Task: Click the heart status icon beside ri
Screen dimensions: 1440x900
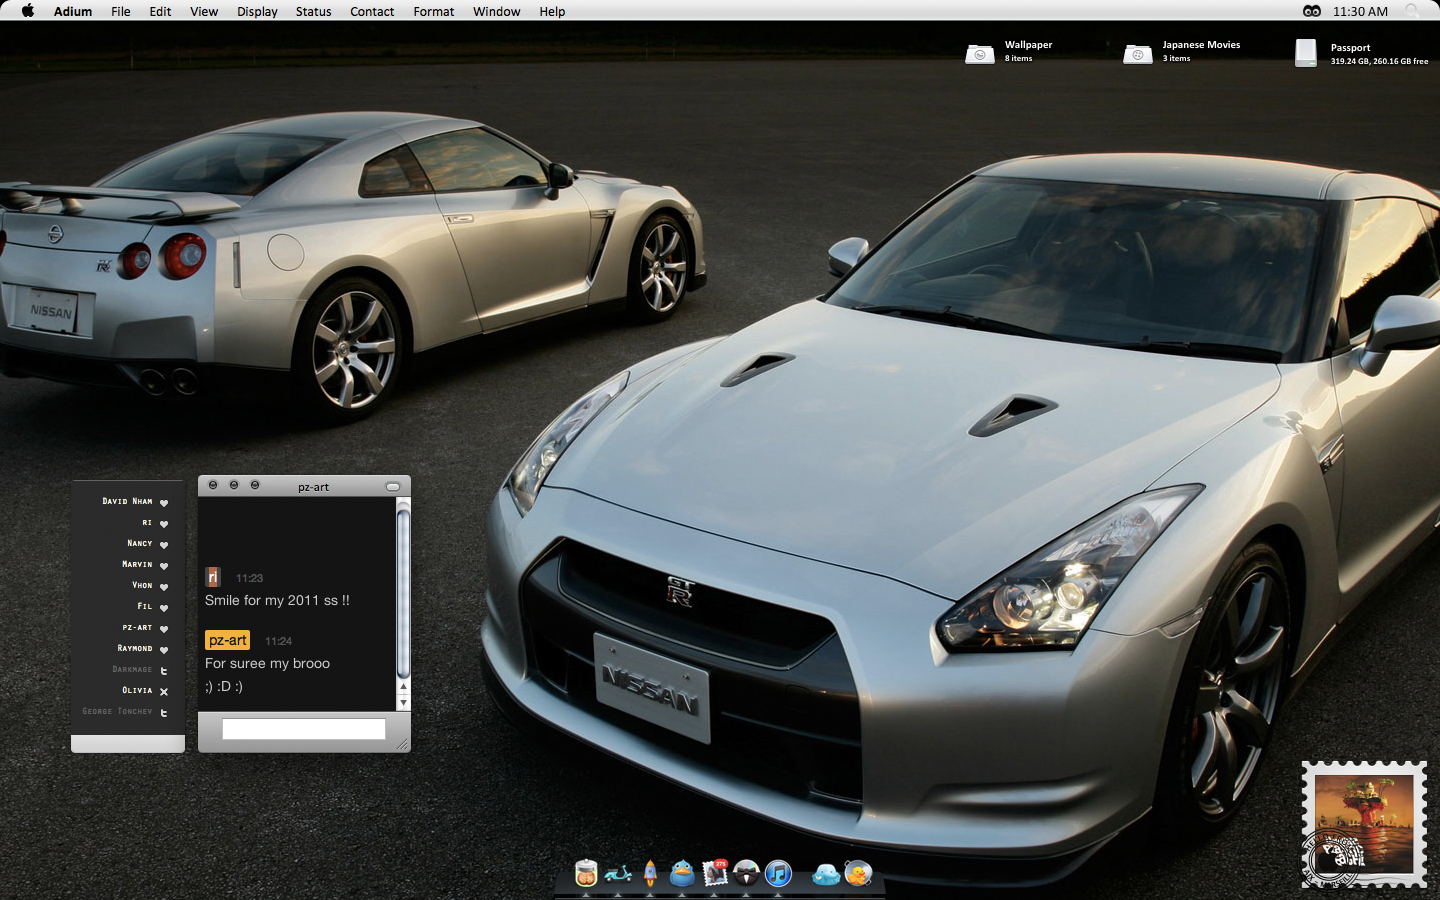Action: 164,524
